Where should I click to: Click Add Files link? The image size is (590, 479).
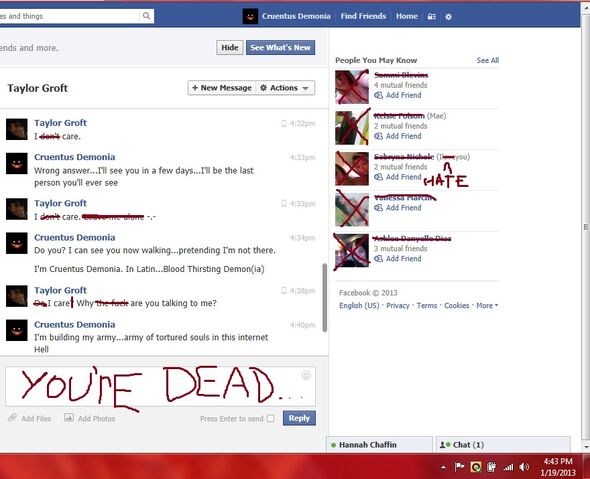click(x=36, y=418)
